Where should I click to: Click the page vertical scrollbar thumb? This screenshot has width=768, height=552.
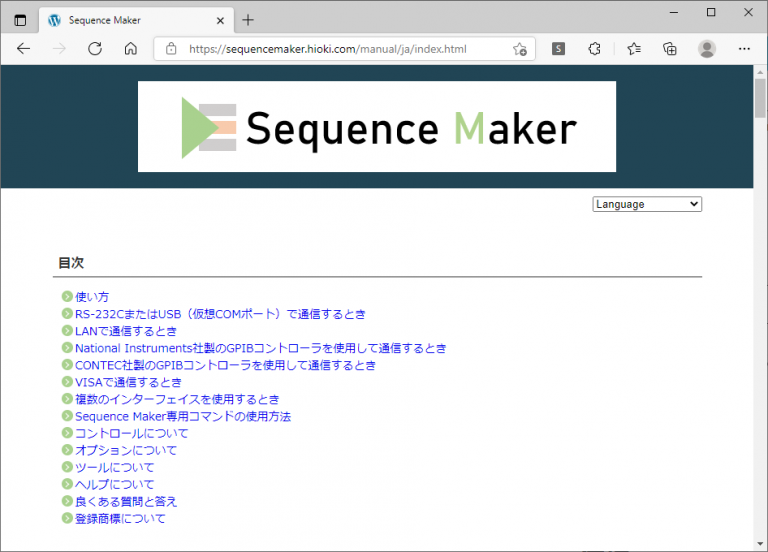[x=760, y=98]
